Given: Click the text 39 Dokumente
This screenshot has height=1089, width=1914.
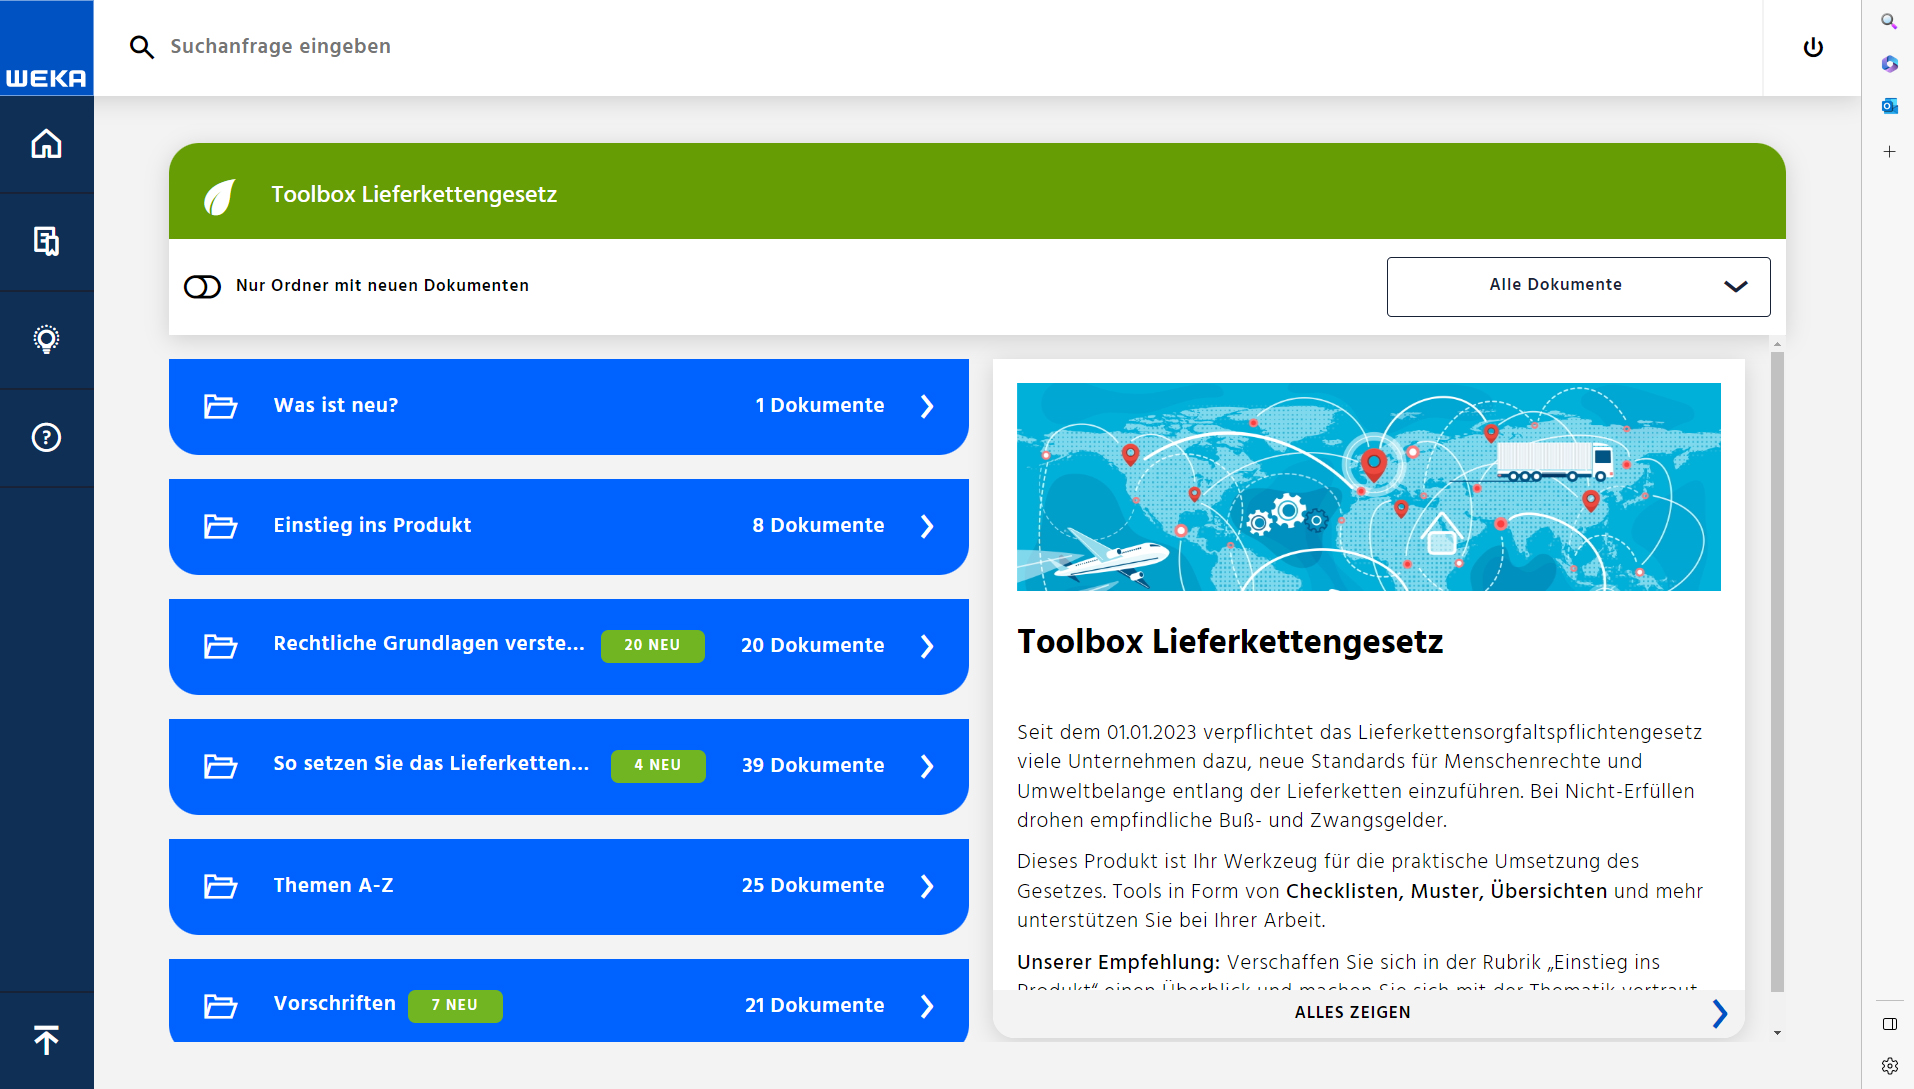Looking at the screenshot, I should (812, 766).
